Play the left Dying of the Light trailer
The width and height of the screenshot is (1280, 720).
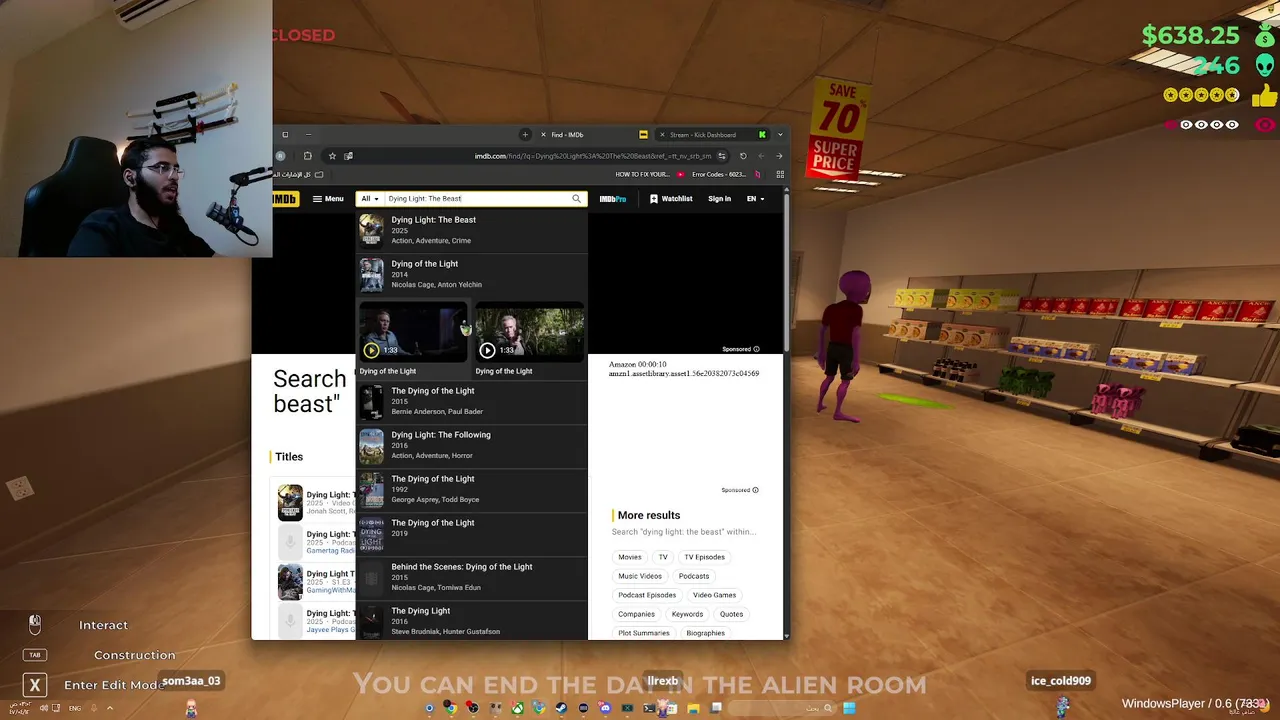(x=413, y=333)
